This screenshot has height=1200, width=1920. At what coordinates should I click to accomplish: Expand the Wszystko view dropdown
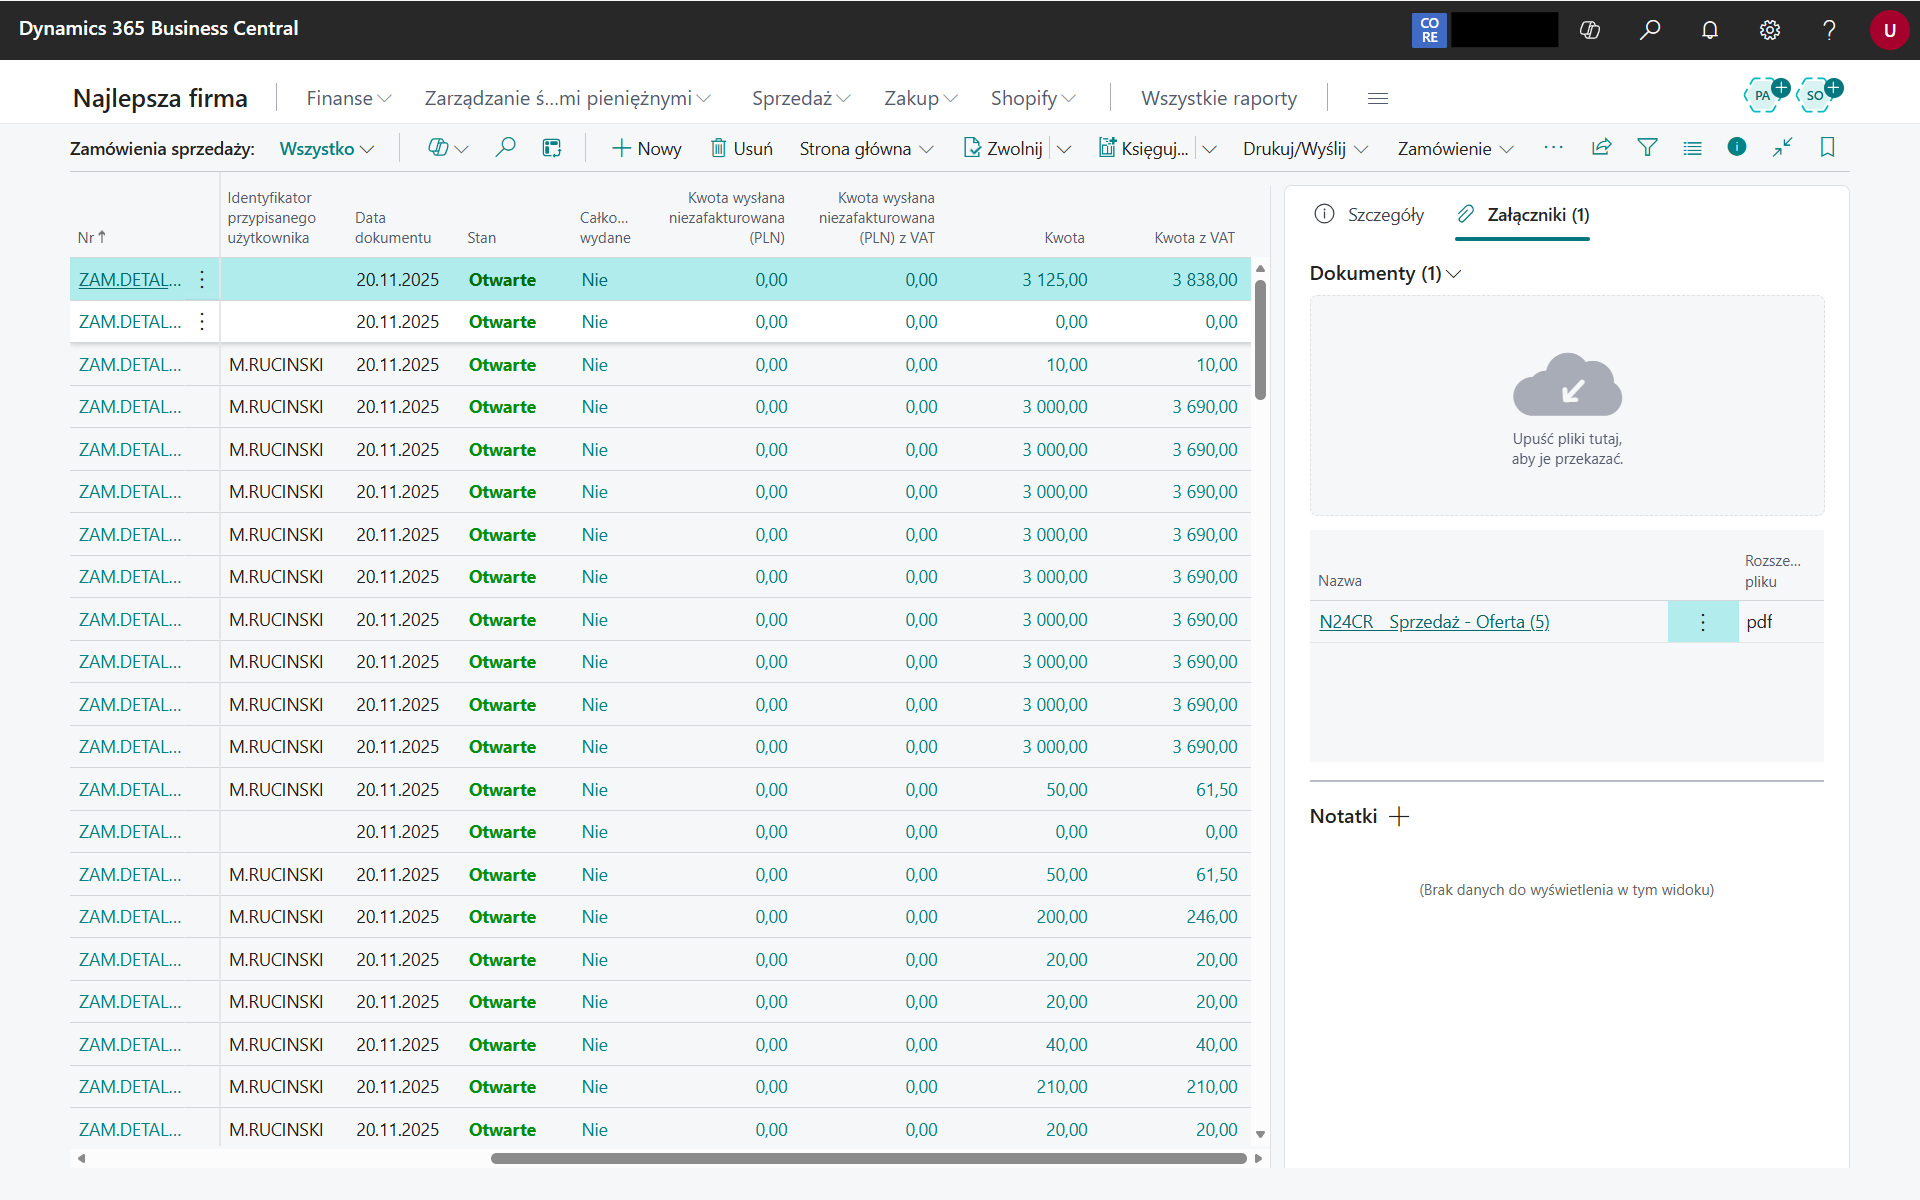tap(326, 149)
